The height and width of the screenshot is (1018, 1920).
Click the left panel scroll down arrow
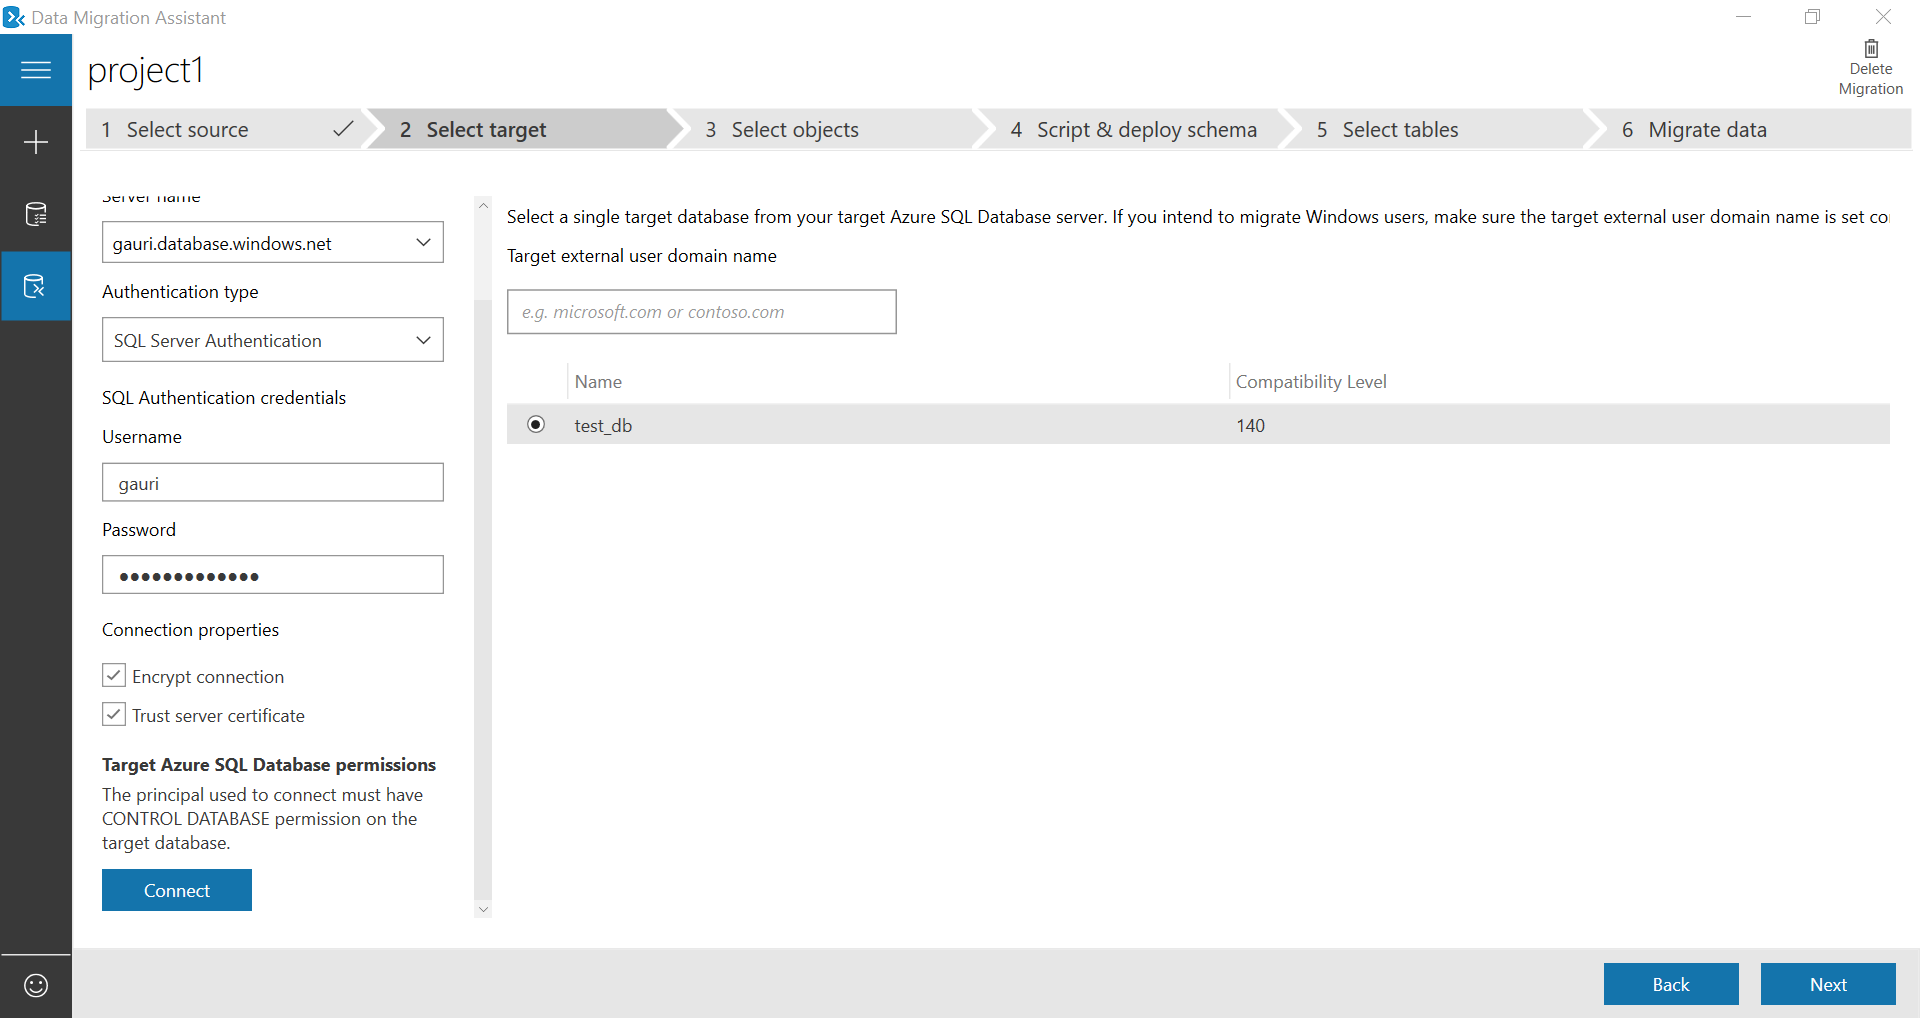click(483, 909)
